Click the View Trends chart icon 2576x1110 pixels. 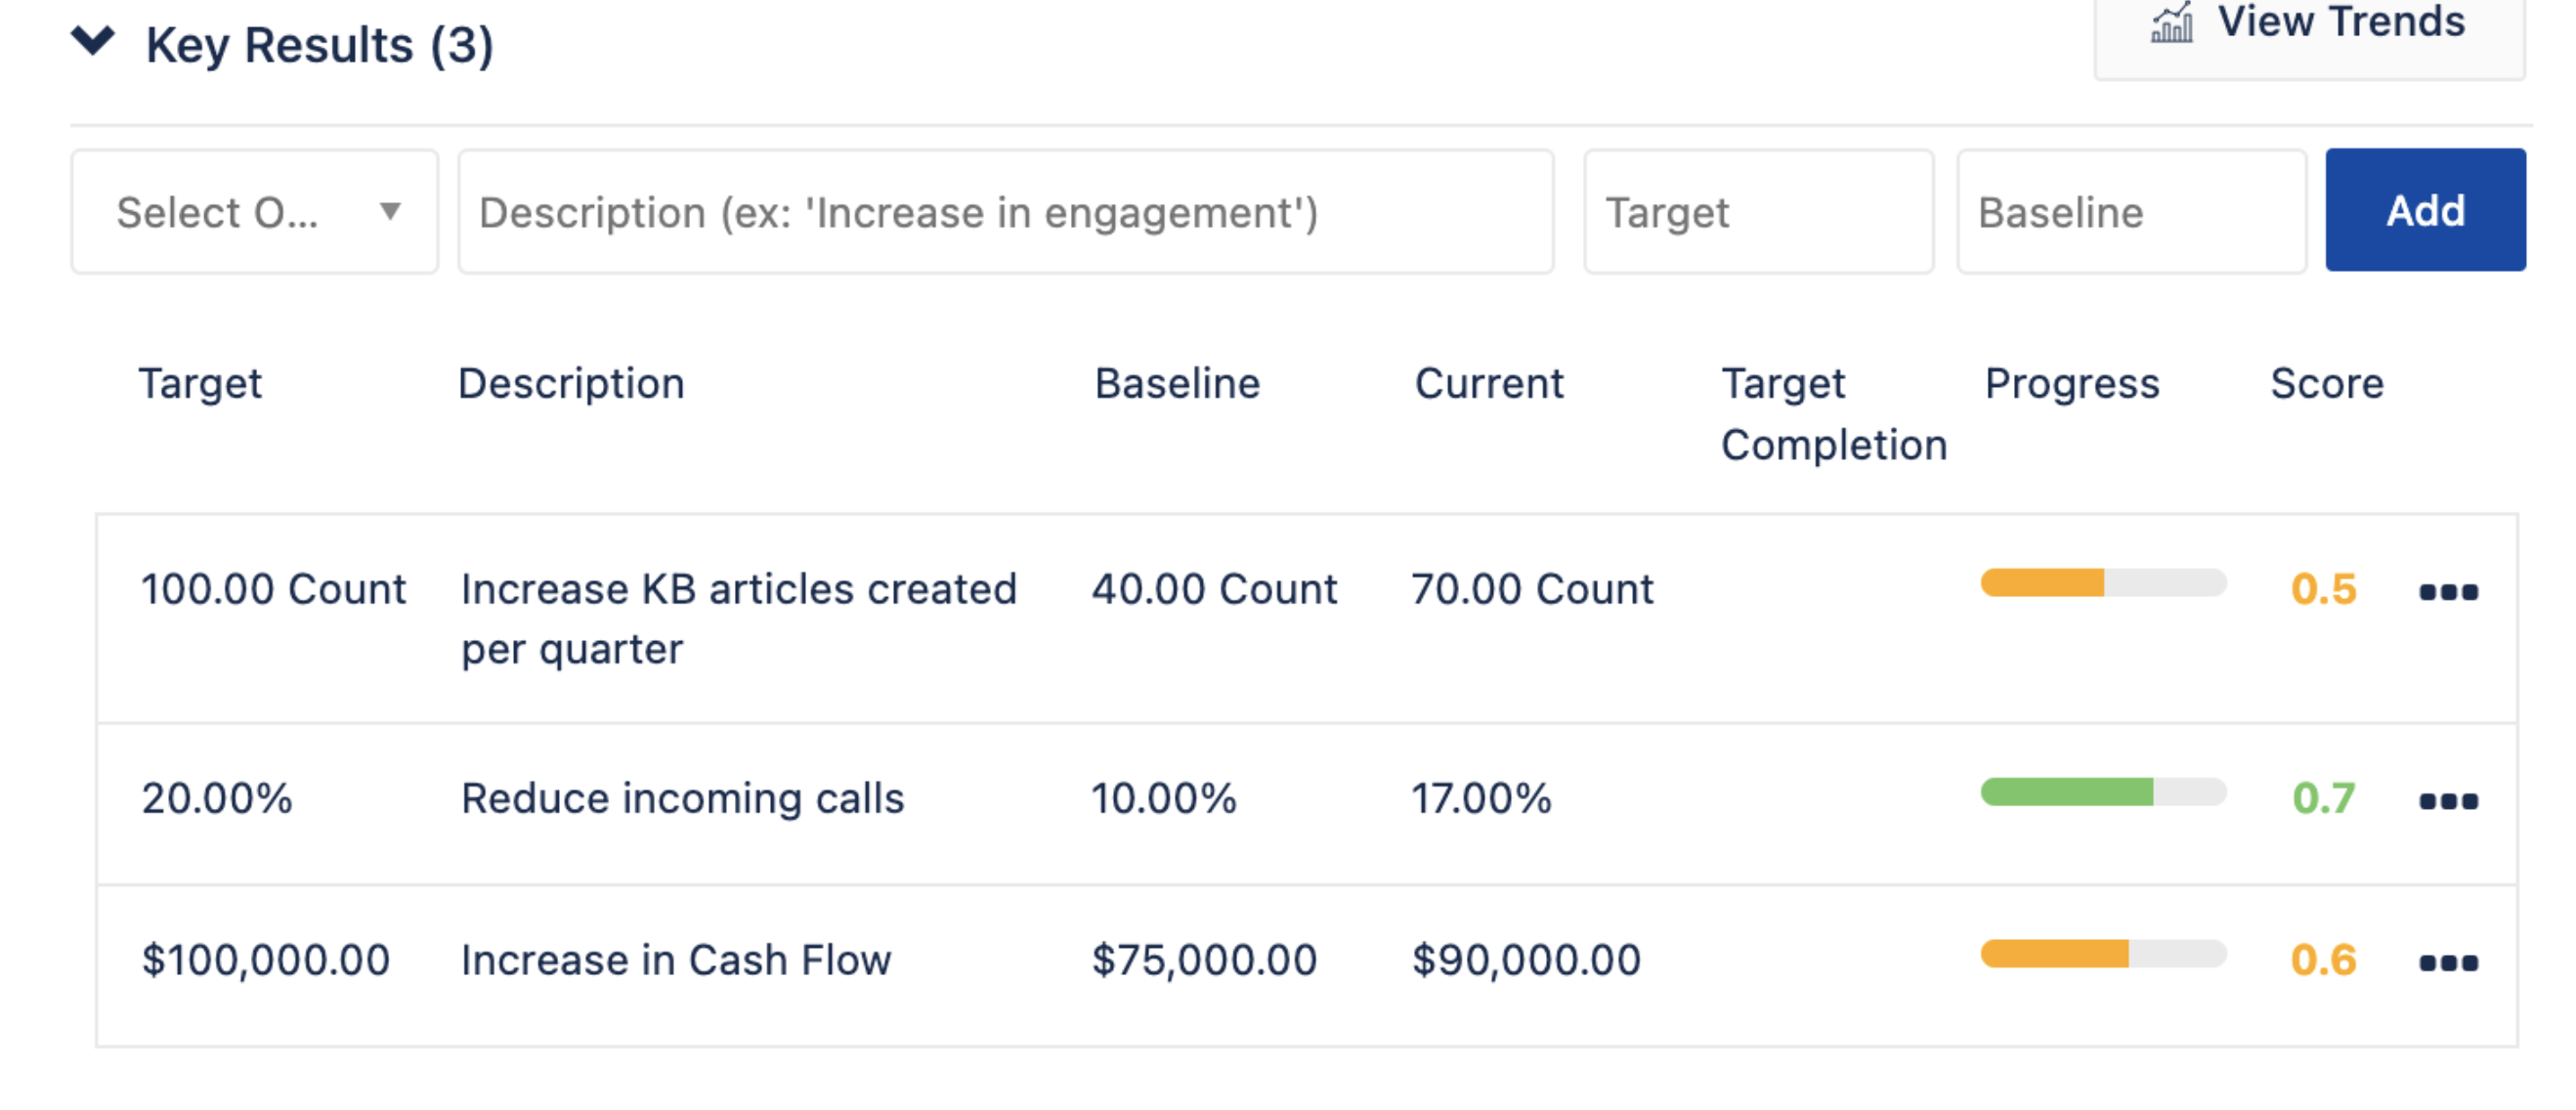pos(2171,24)
